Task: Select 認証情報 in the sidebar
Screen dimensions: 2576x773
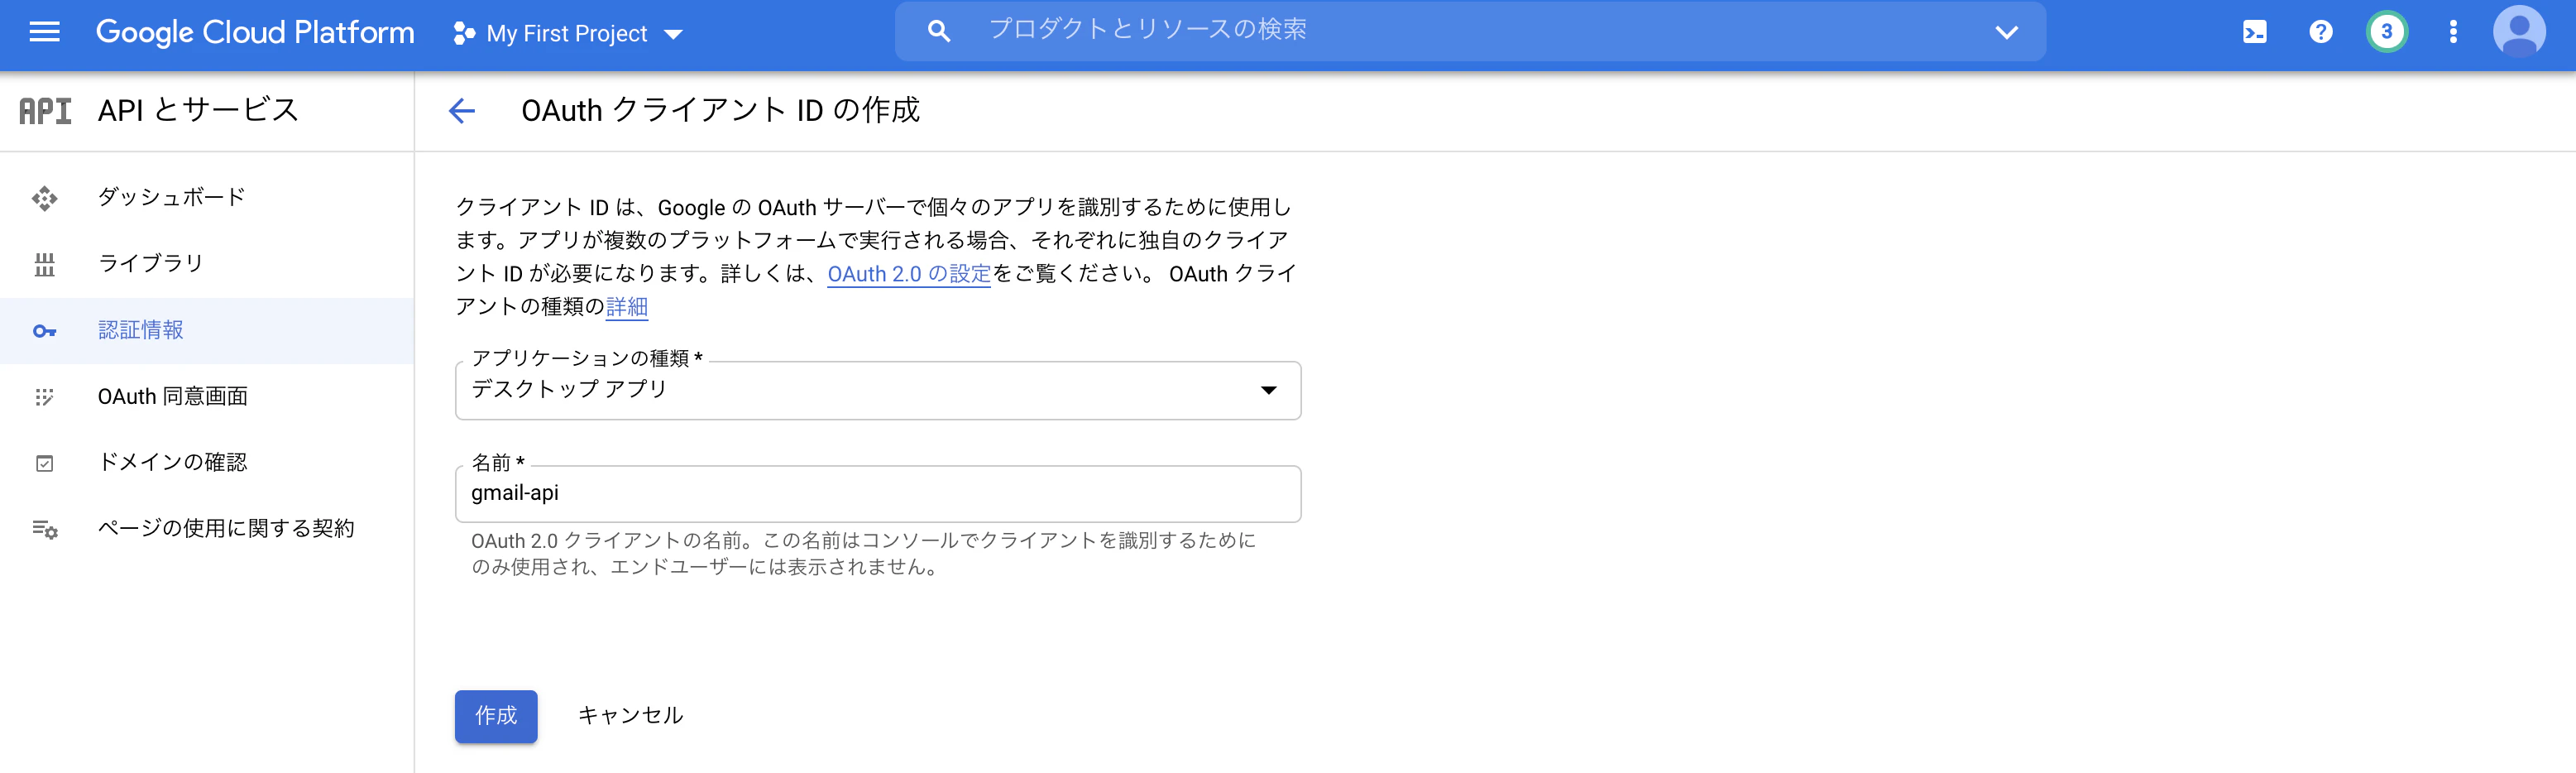Action: coord(207,330)
